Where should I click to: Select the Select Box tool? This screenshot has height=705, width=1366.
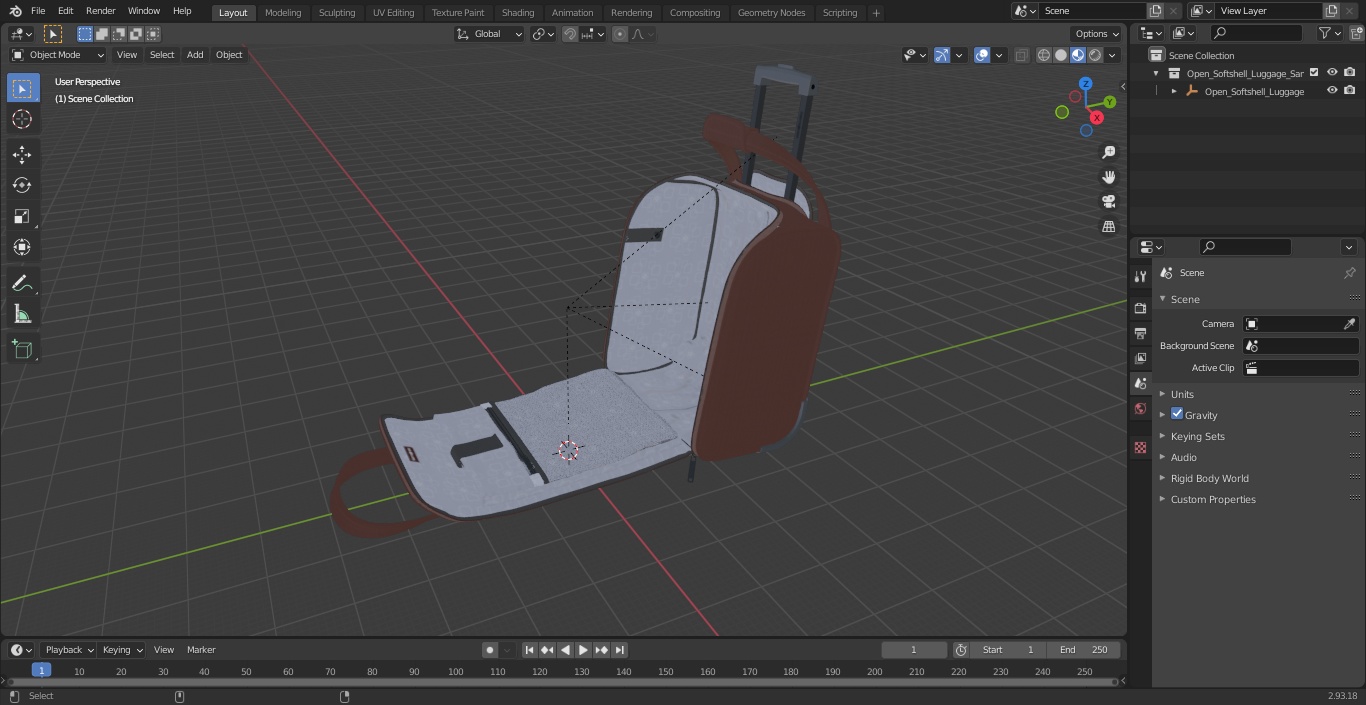tap(22, 88)
